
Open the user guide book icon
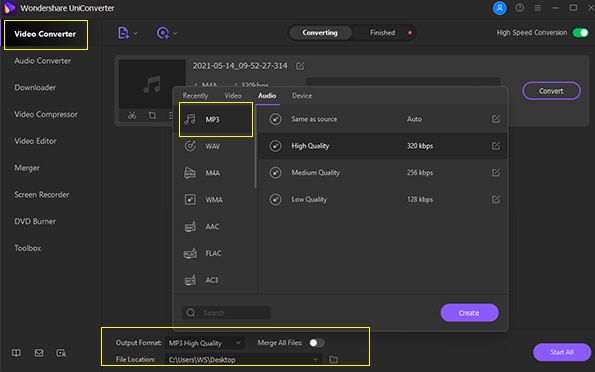coord(16,353)
